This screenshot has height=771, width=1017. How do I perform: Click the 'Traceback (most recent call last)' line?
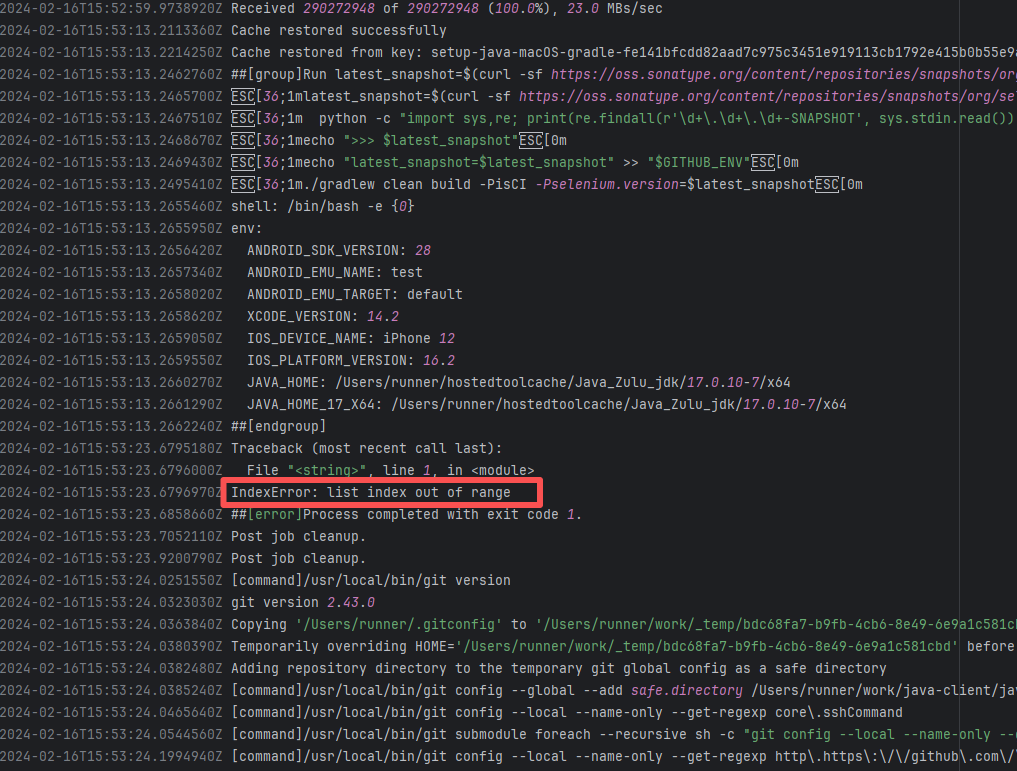tap(367, 448)
